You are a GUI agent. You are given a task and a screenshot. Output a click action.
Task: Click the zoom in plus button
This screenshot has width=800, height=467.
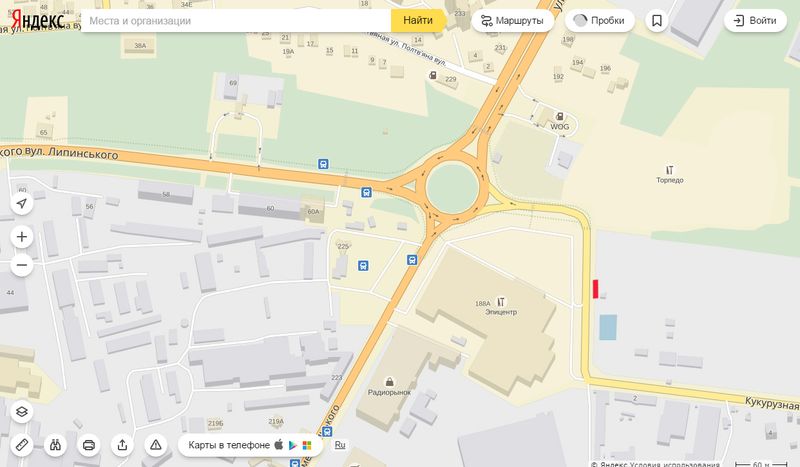pos(21,237)
